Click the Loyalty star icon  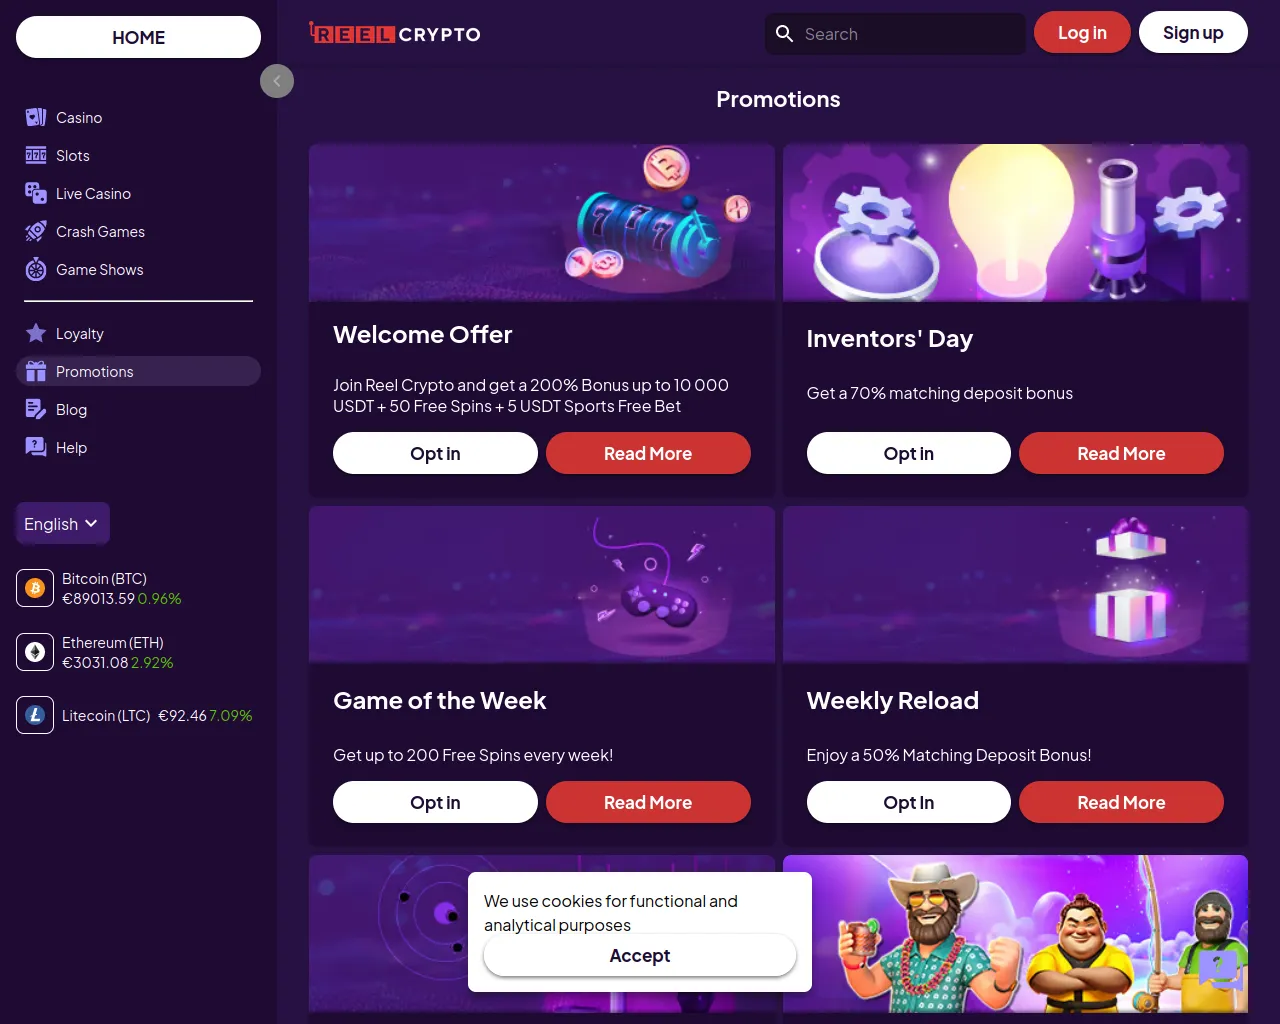[x=36, y=334]
